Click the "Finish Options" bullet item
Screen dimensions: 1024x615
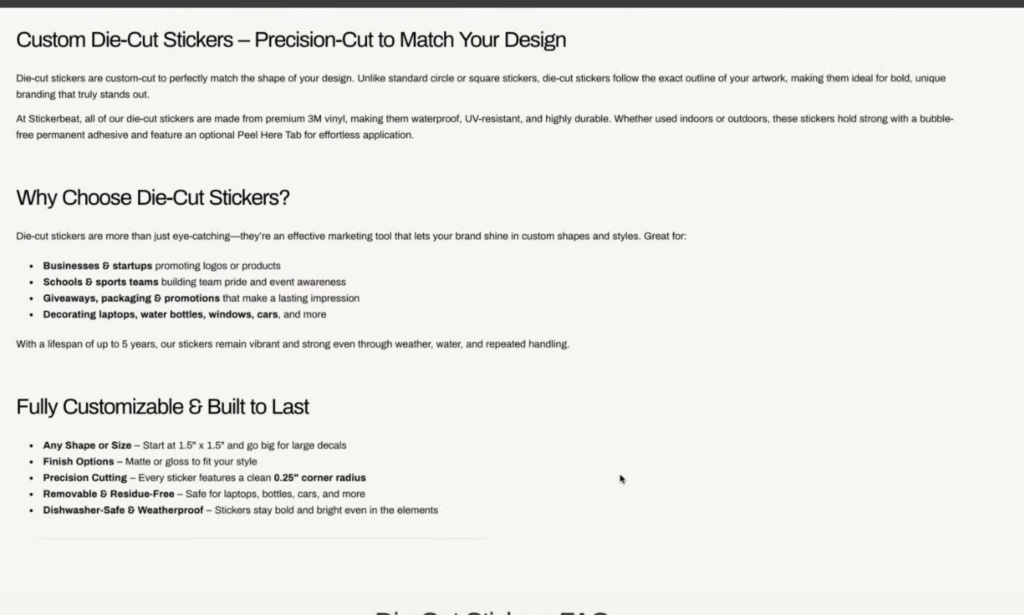79,461
